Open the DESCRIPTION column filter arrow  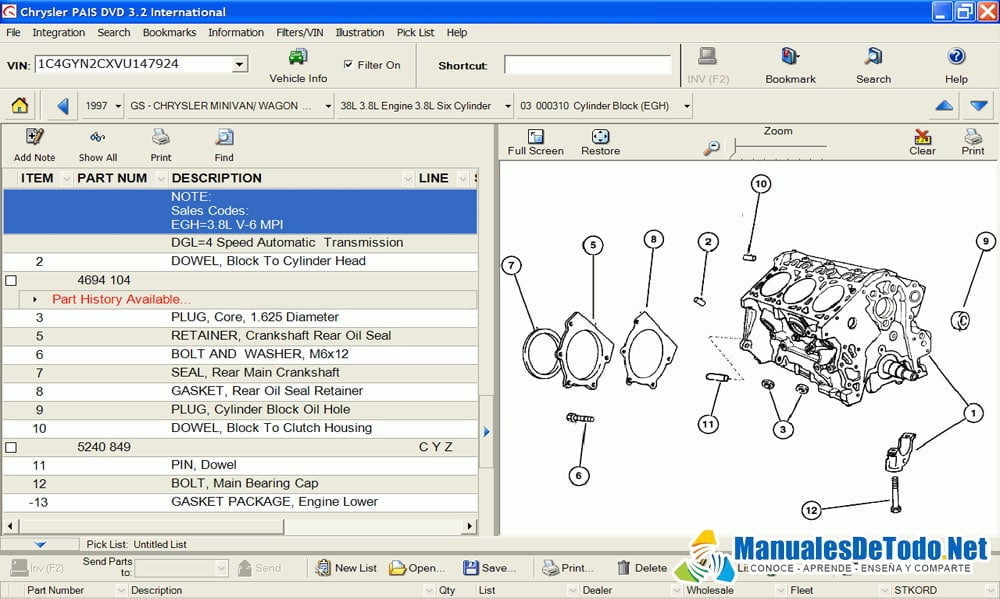[x=408, y=179]
